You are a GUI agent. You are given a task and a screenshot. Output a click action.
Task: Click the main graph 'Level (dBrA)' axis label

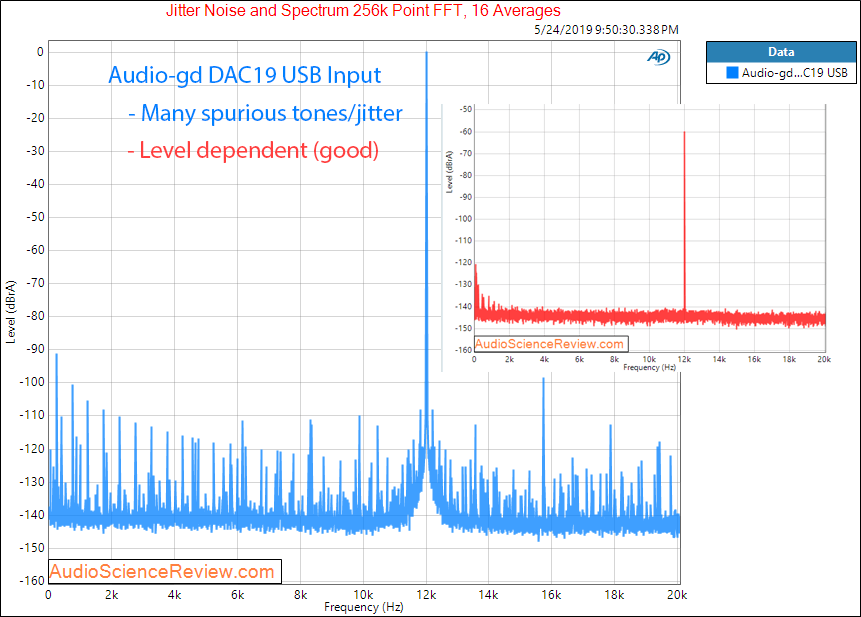pos(10,312)
